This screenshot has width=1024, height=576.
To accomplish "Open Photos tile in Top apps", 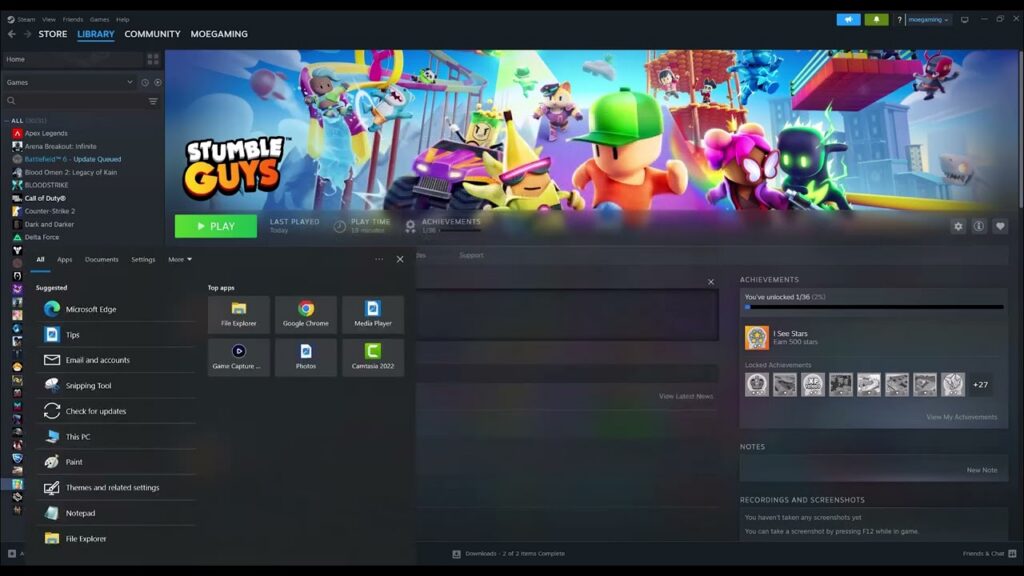I will [x=306, y=357].
